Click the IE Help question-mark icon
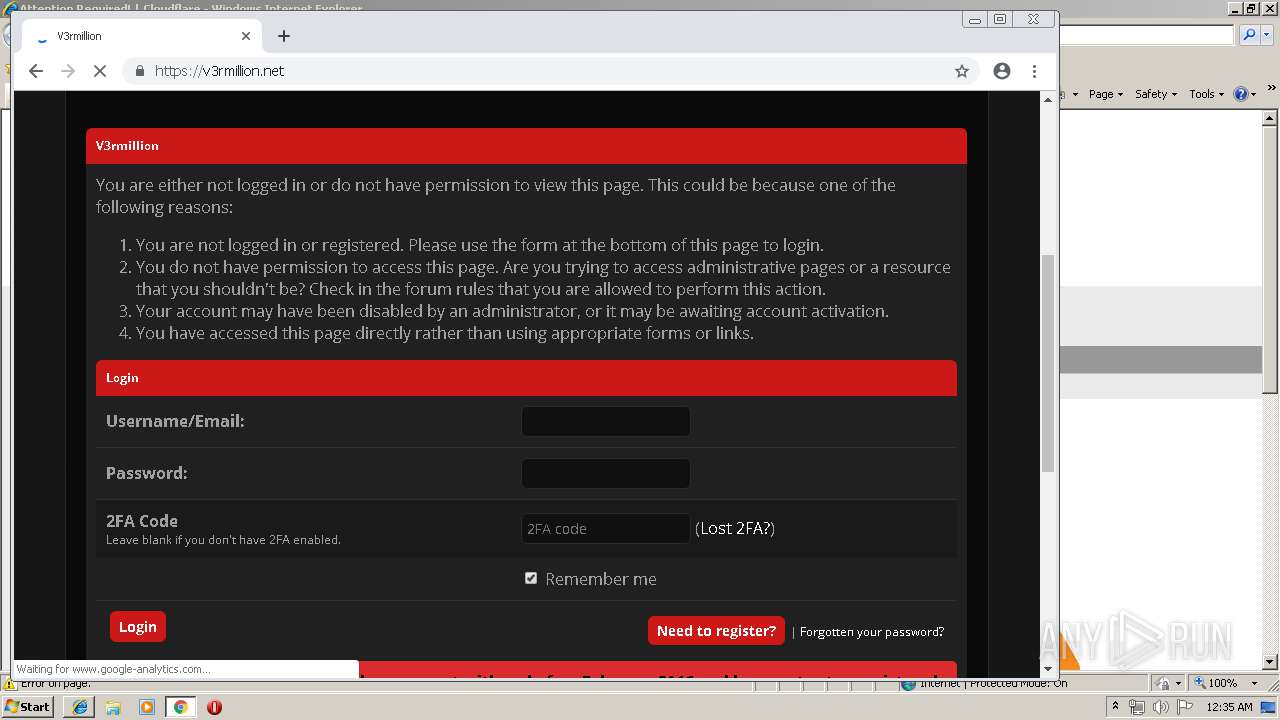 tap(1241, 94)
